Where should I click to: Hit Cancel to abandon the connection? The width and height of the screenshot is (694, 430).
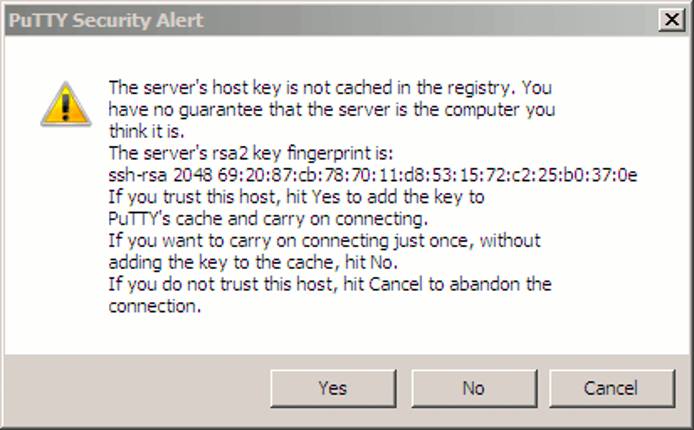pyautogui.click(x=611, y=388)
